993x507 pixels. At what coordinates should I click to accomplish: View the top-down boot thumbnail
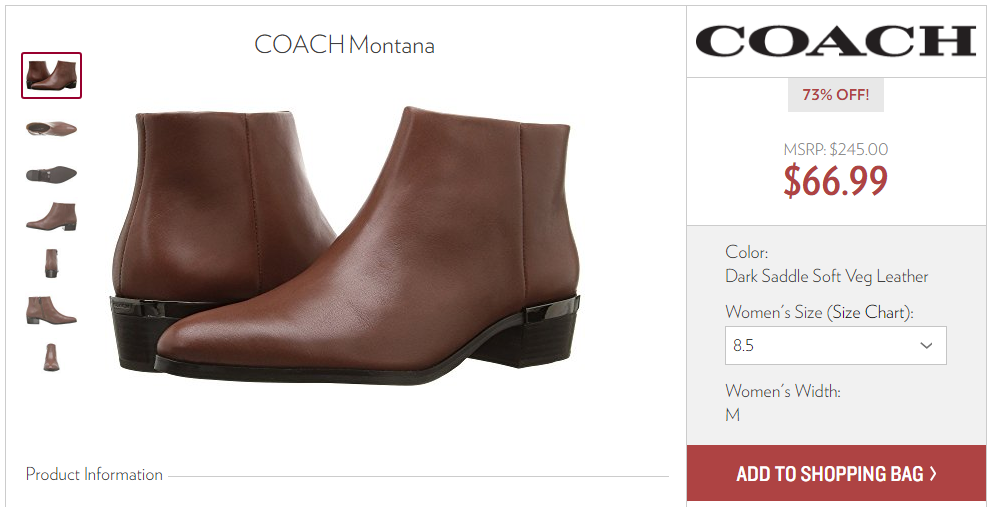click(51, 128)
